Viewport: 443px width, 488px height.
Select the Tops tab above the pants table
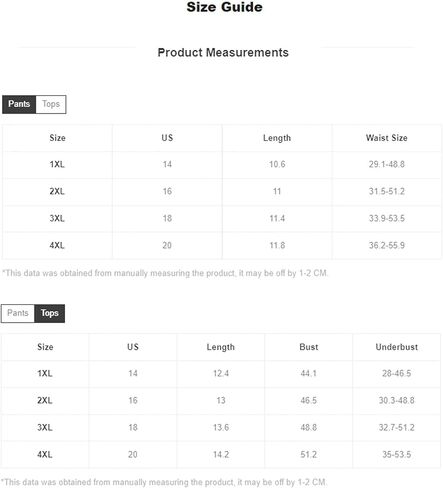pyautogui.click(x=51, y=104)
